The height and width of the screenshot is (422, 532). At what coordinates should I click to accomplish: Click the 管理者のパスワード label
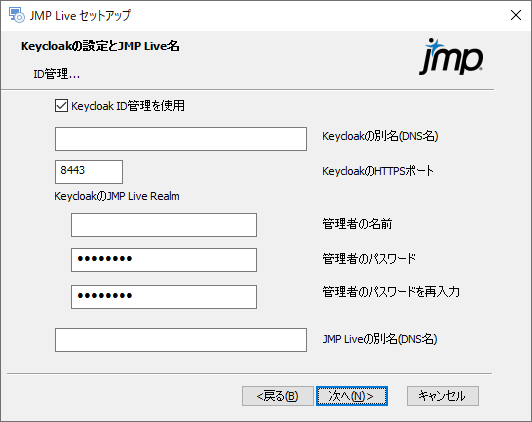pyautogui.click(x=369, y=258)
